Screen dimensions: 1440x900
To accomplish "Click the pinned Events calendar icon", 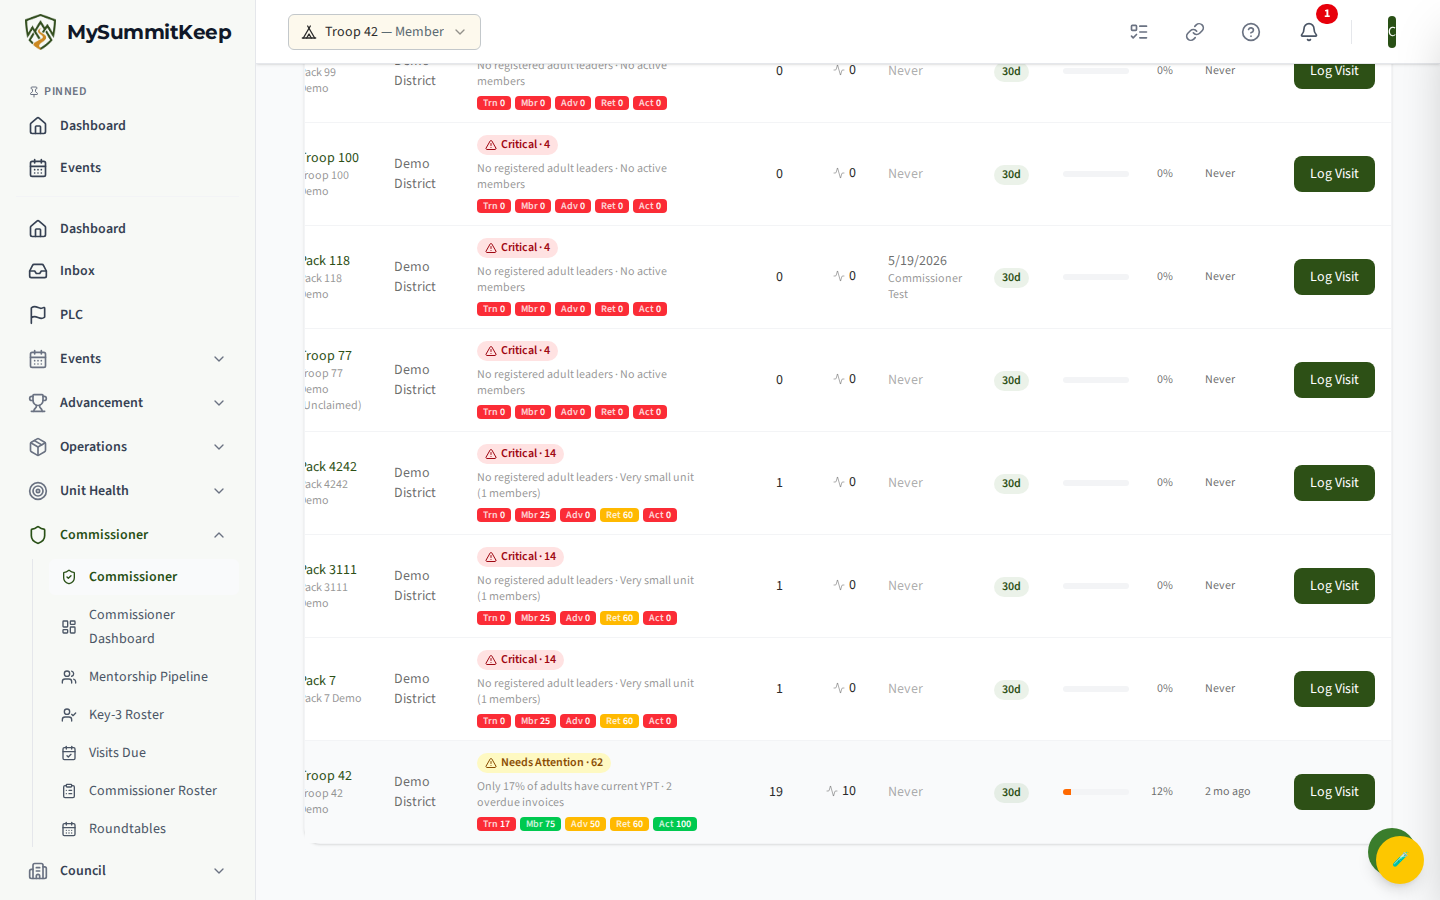I will [x=38, y=168].
